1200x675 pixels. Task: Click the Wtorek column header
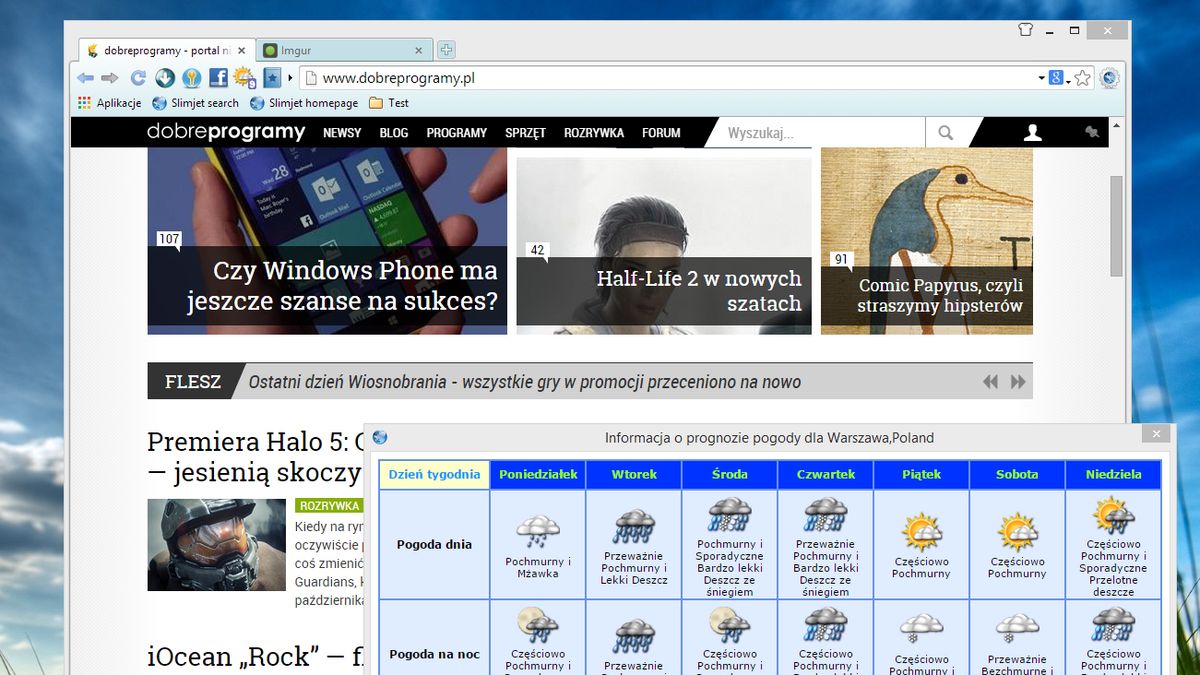click(x=634, y=474)
